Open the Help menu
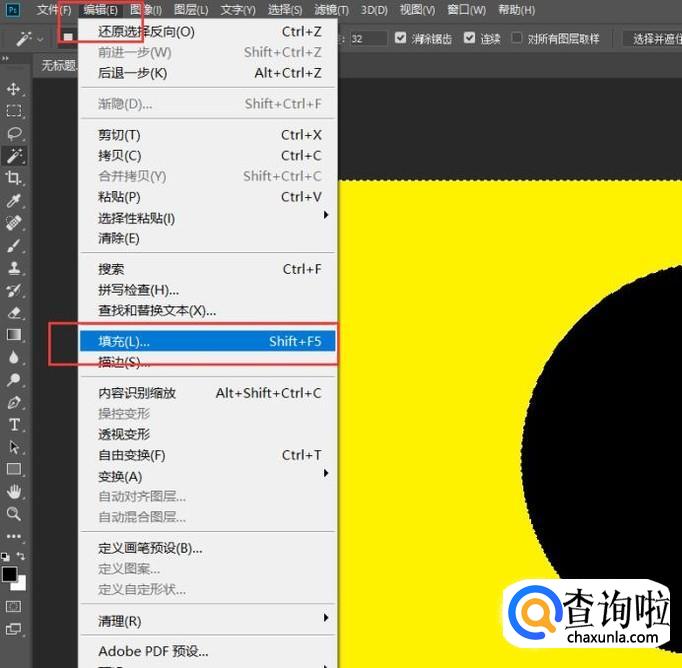Viewport: 682px width, 668px height. click(517, 10)
